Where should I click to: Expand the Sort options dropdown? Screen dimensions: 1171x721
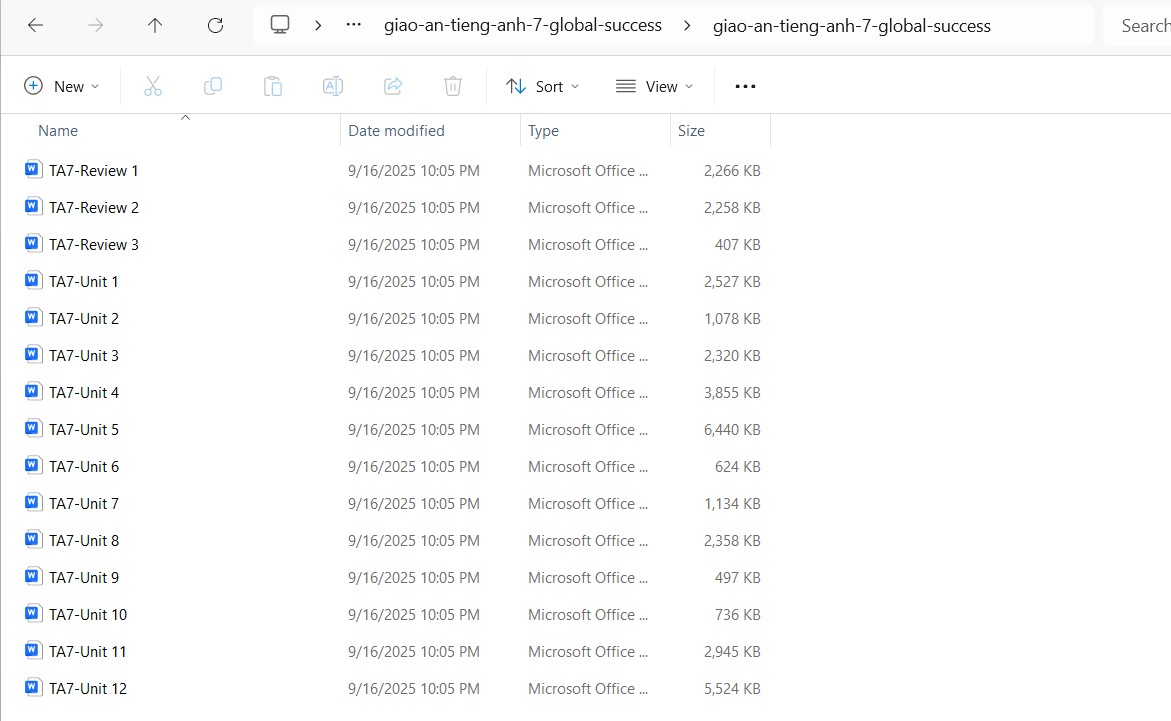[542, 86]
